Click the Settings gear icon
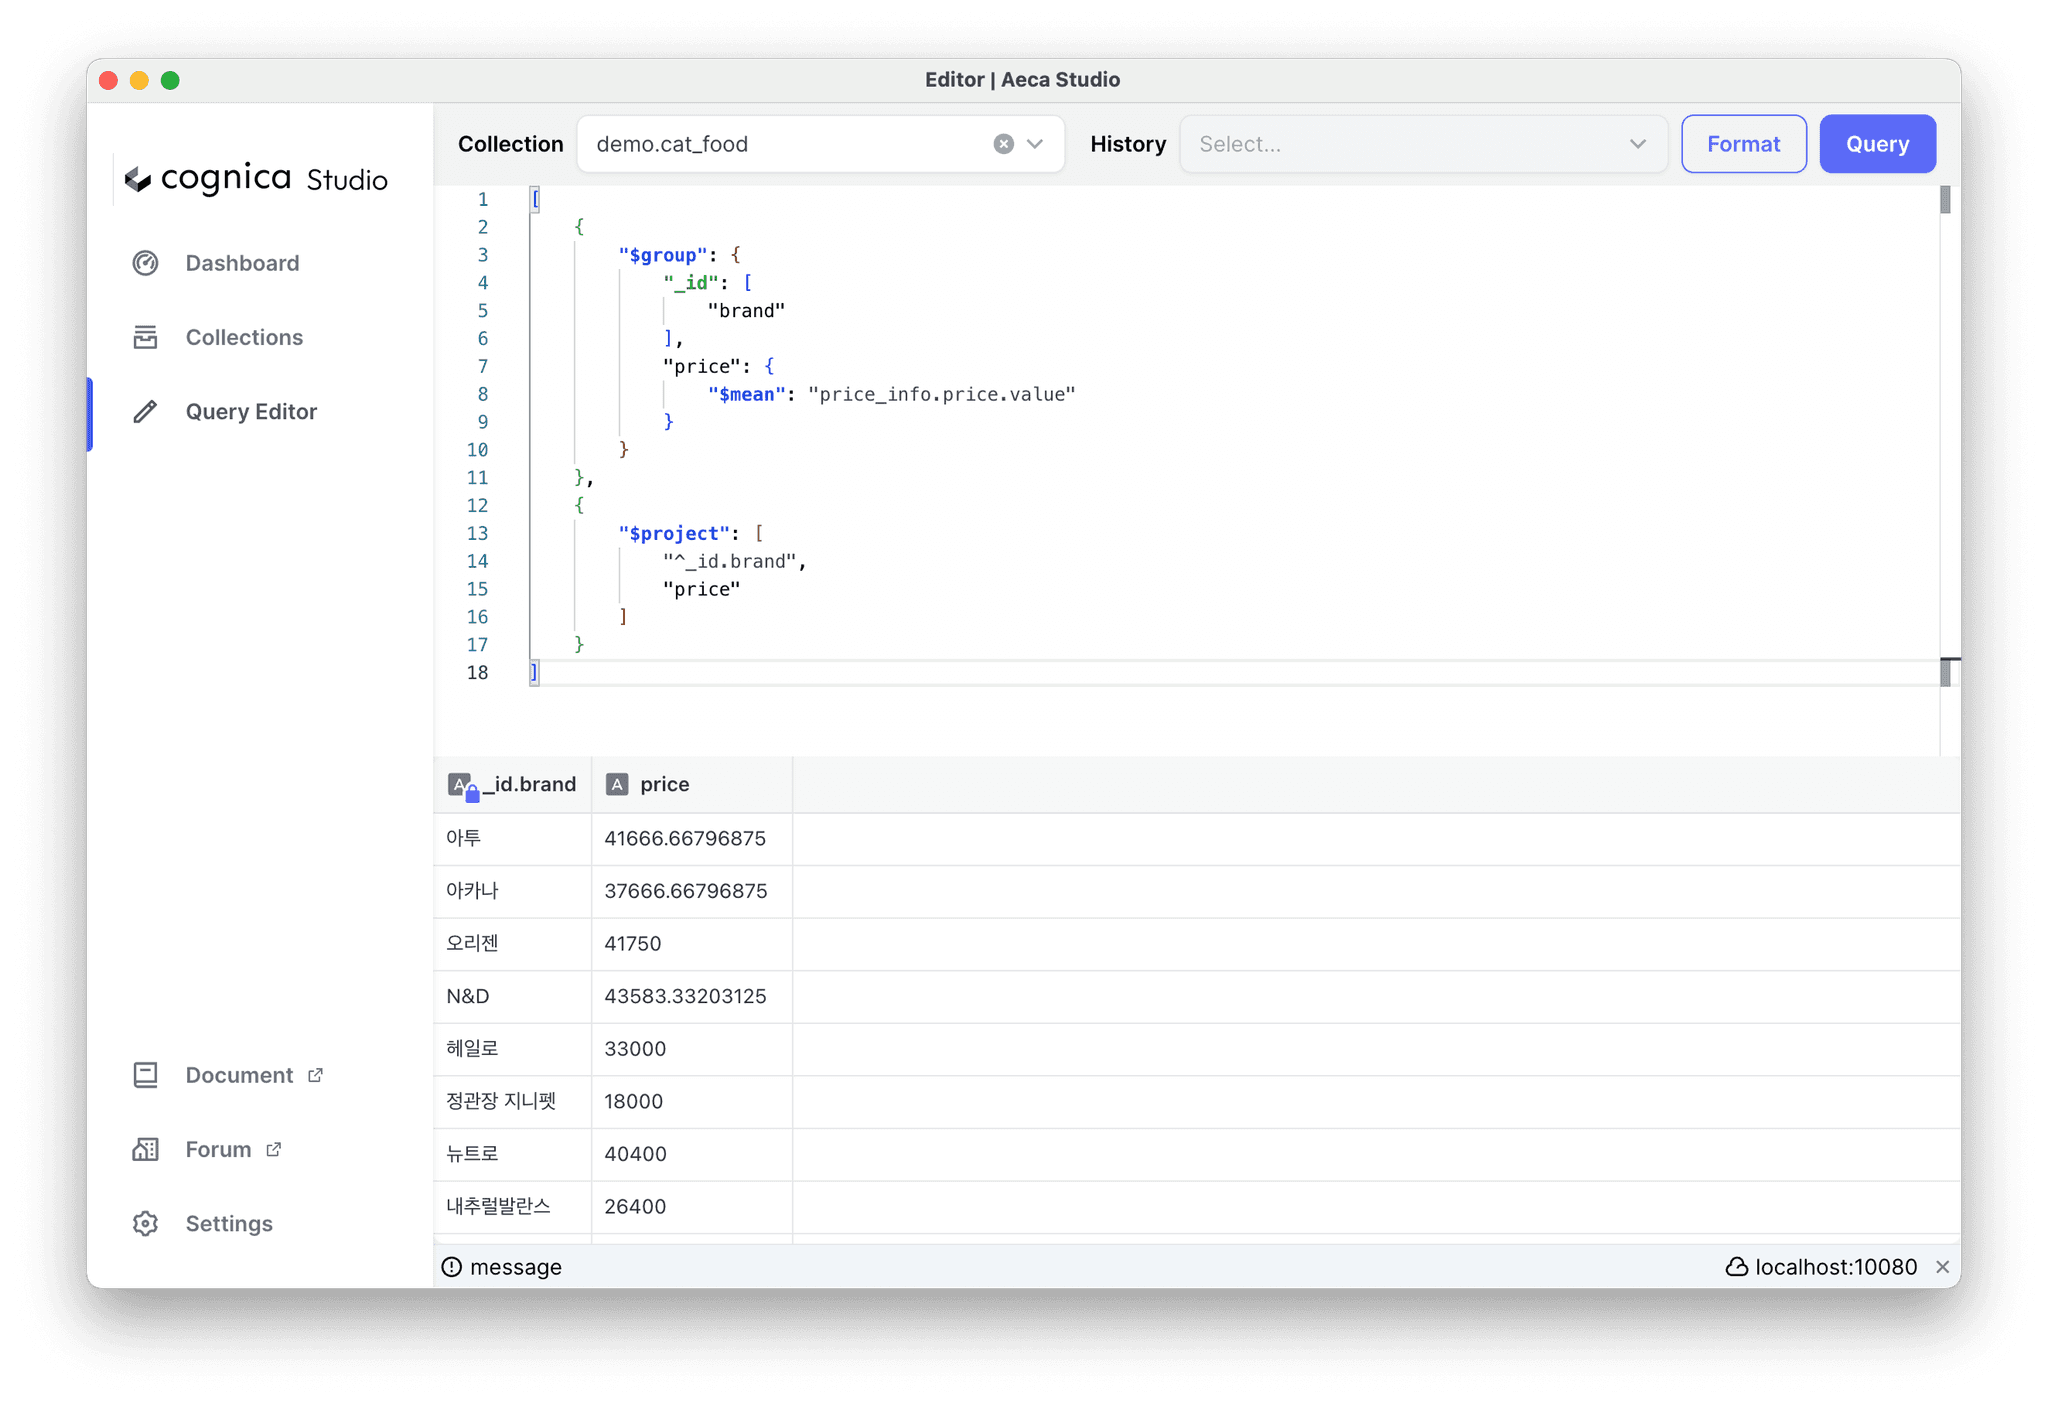 point(146,1224)
